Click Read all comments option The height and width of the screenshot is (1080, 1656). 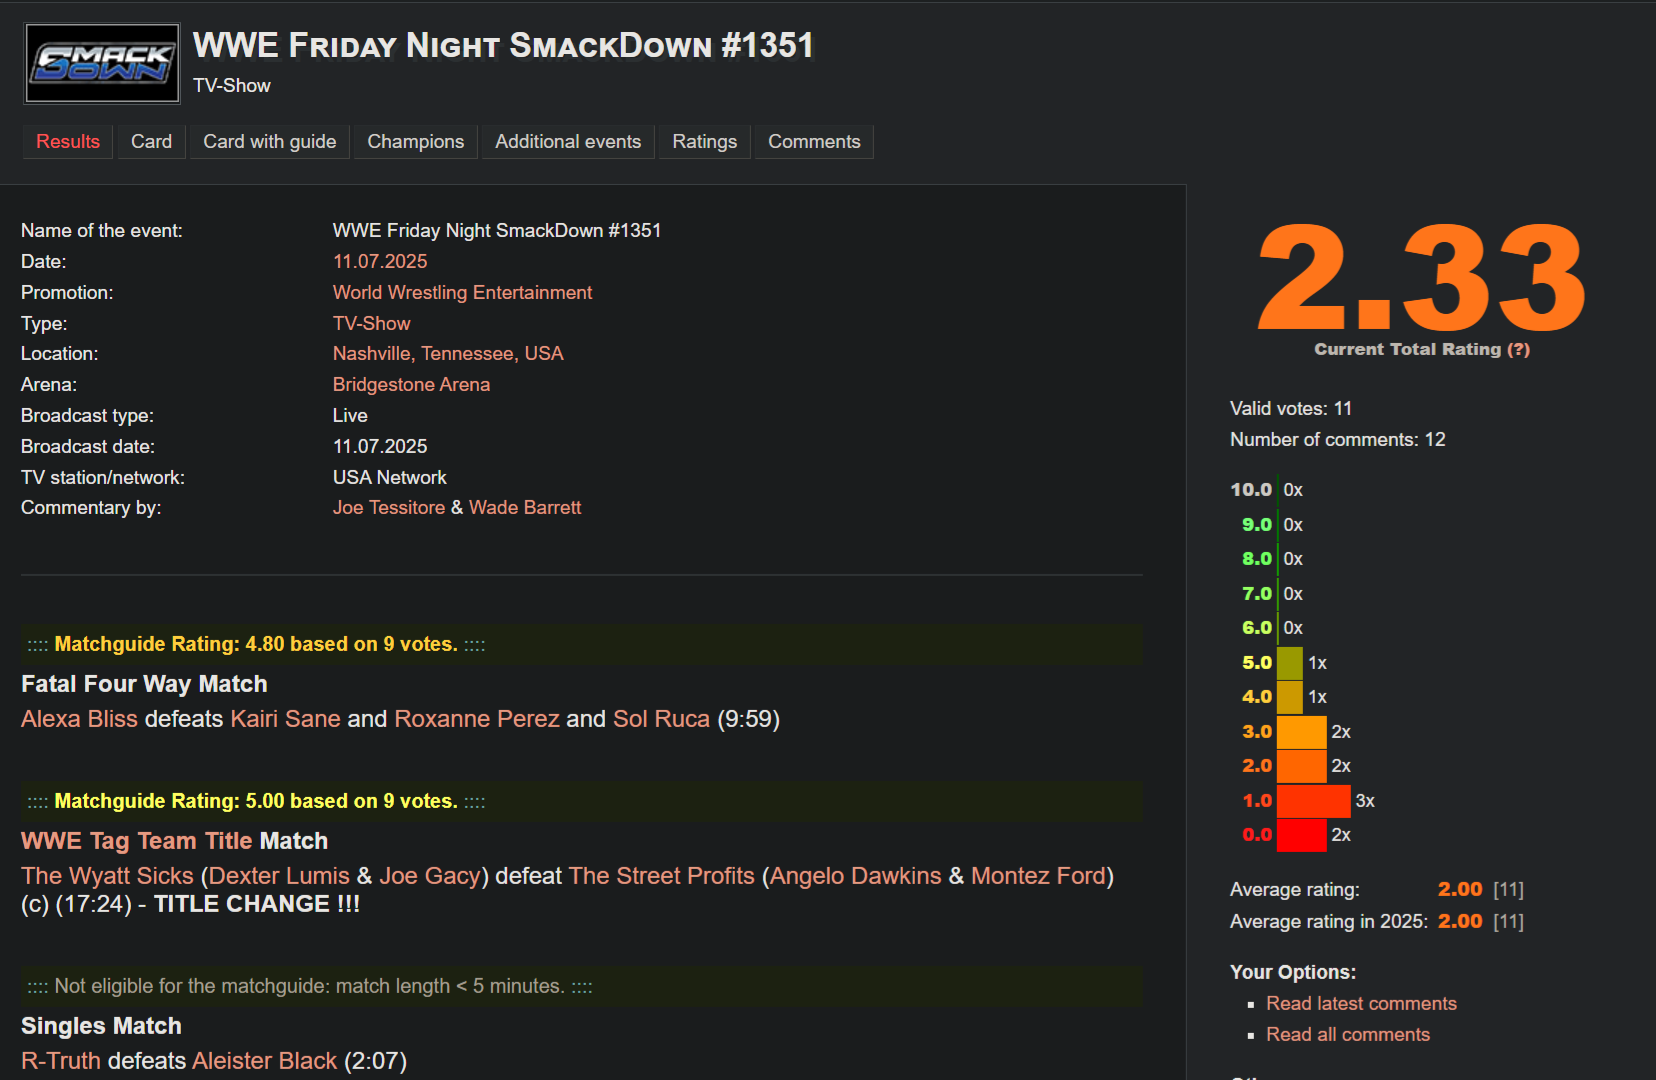point(1348,1034)
